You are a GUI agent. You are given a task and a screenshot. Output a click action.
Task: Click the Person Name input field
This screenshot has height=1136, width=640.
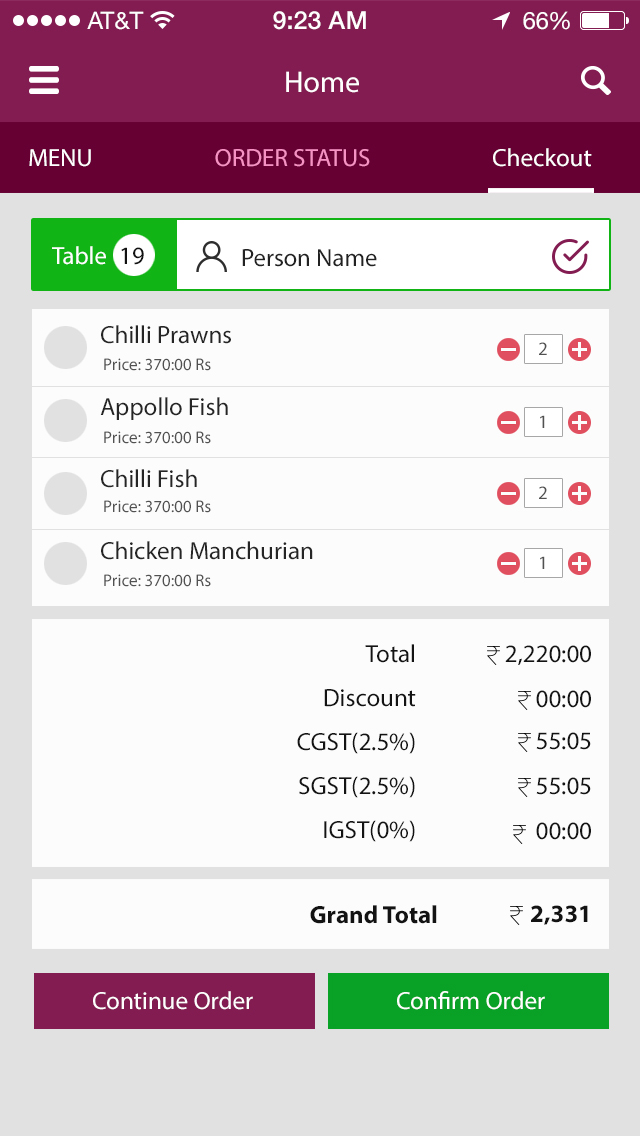point(370,257)
